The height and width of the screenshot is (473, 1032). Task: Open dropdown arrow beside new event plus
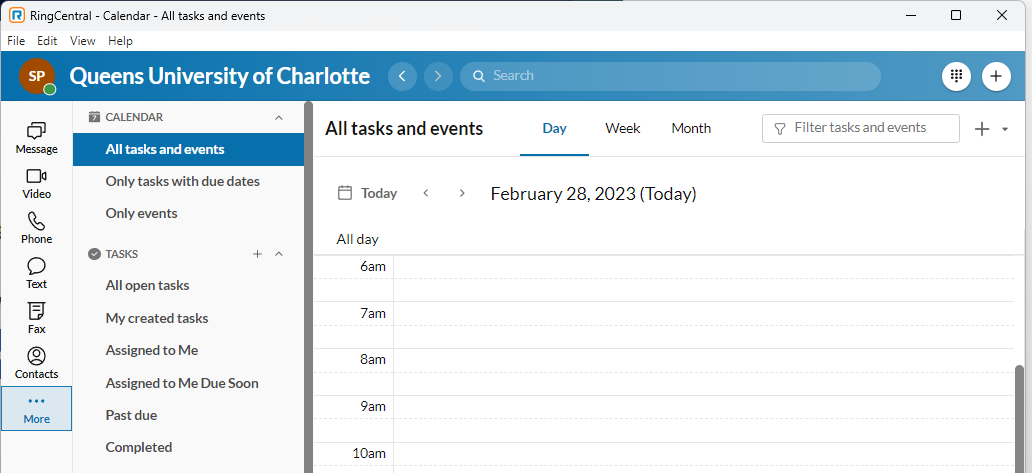click(x=1005, y=129)
